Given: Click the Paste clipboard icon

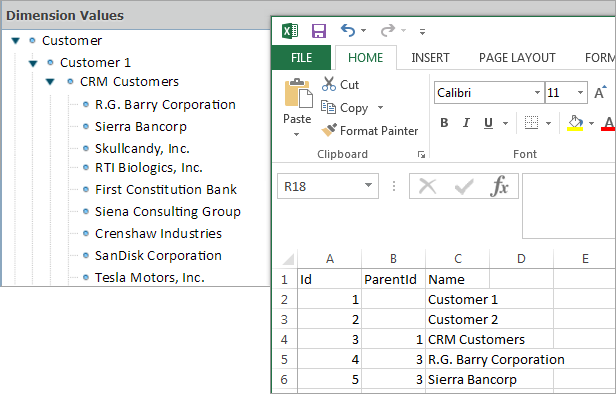Looking at the screenshot, I should point(298,93).
